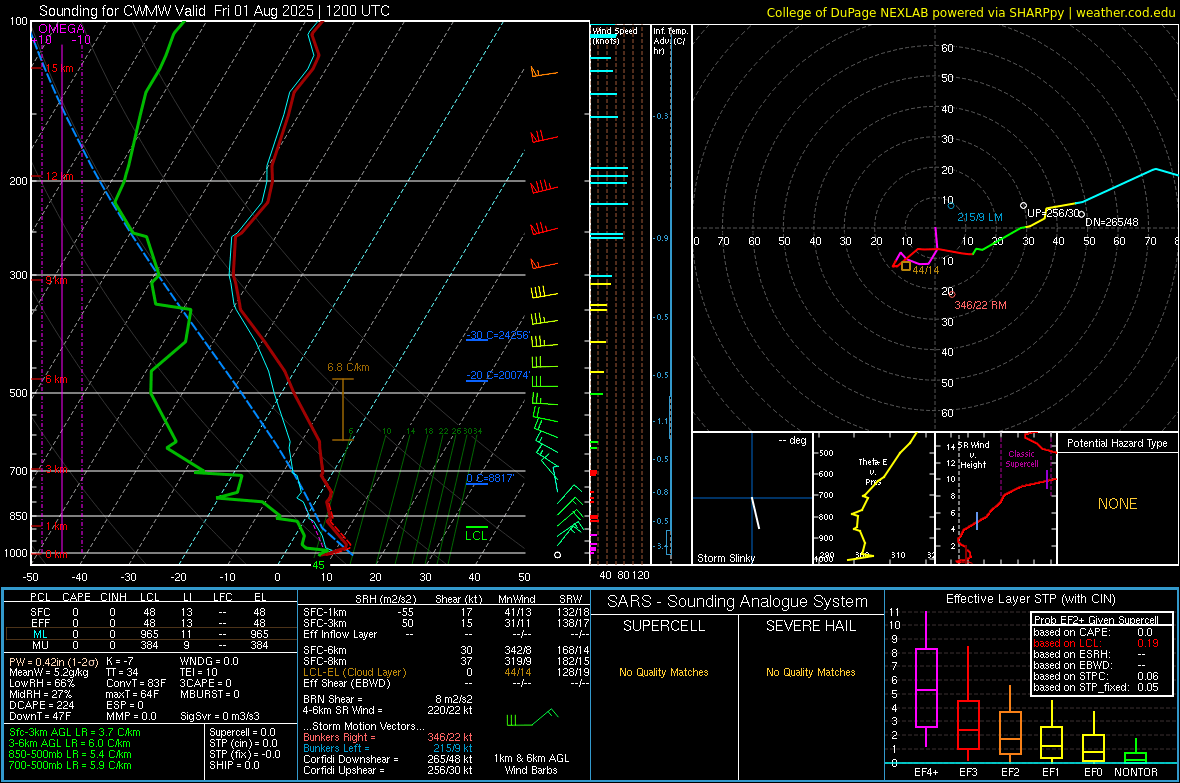Click the 346/22 RM hodograph label
Viewport: 1180px width, 783px height.
[x=980, y=305]
